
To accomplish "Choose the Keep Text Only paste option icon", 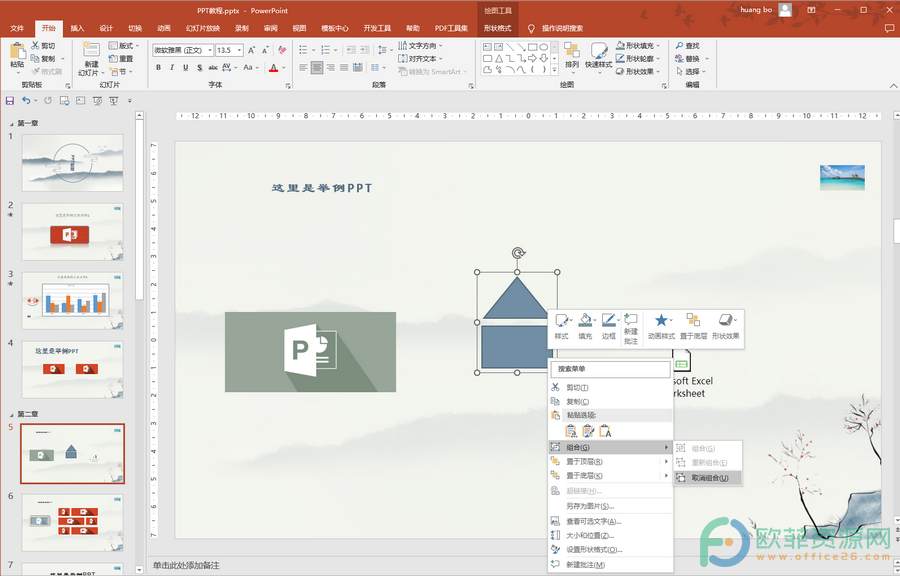I will 605,431.
